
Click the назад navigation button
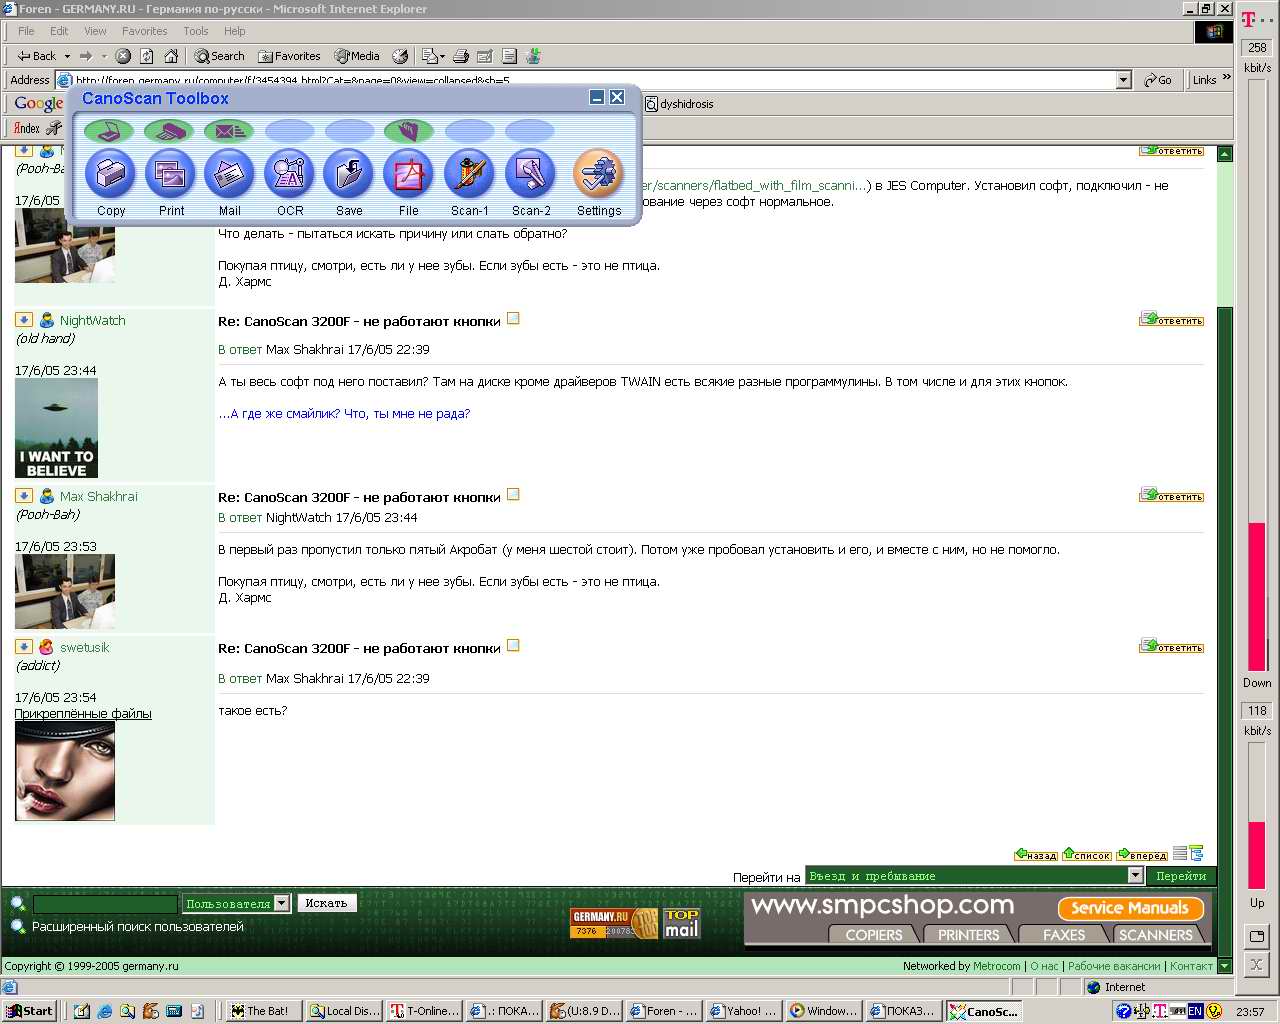pyautogui.click(x=1036, y=855)
